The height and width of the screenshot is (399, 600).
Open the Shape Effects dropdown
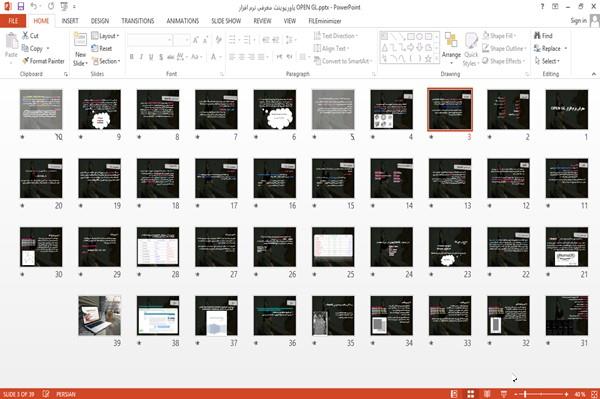coord(504,61)
